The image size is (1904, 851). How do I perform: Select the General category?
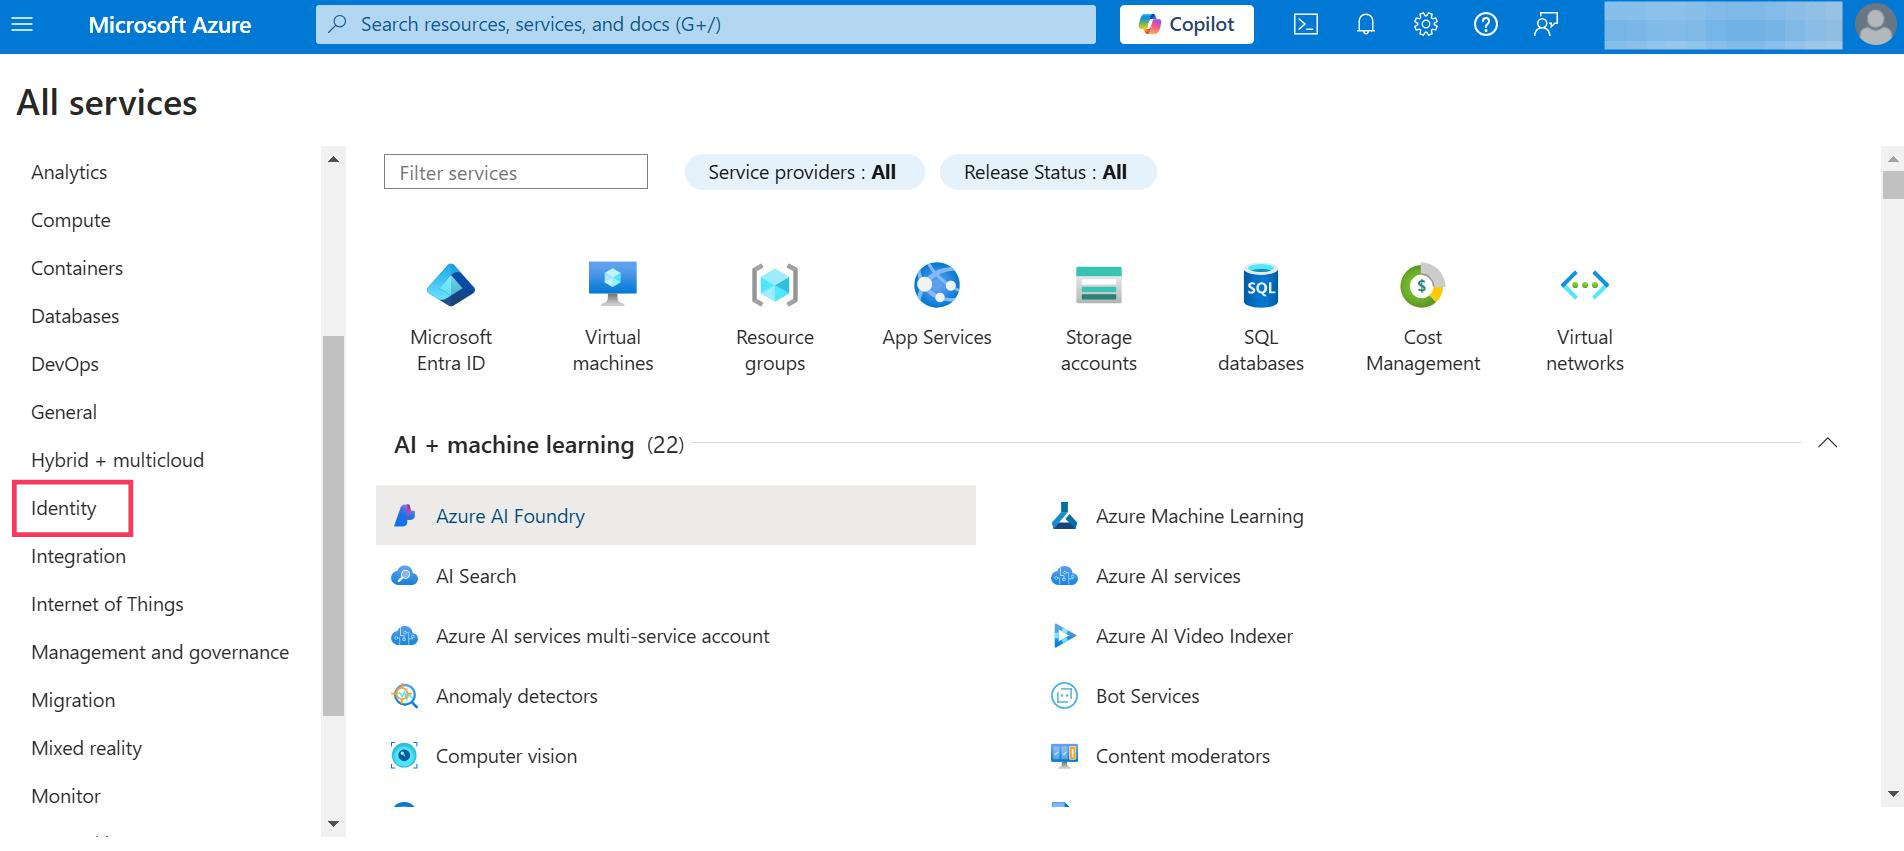point(64,412)
